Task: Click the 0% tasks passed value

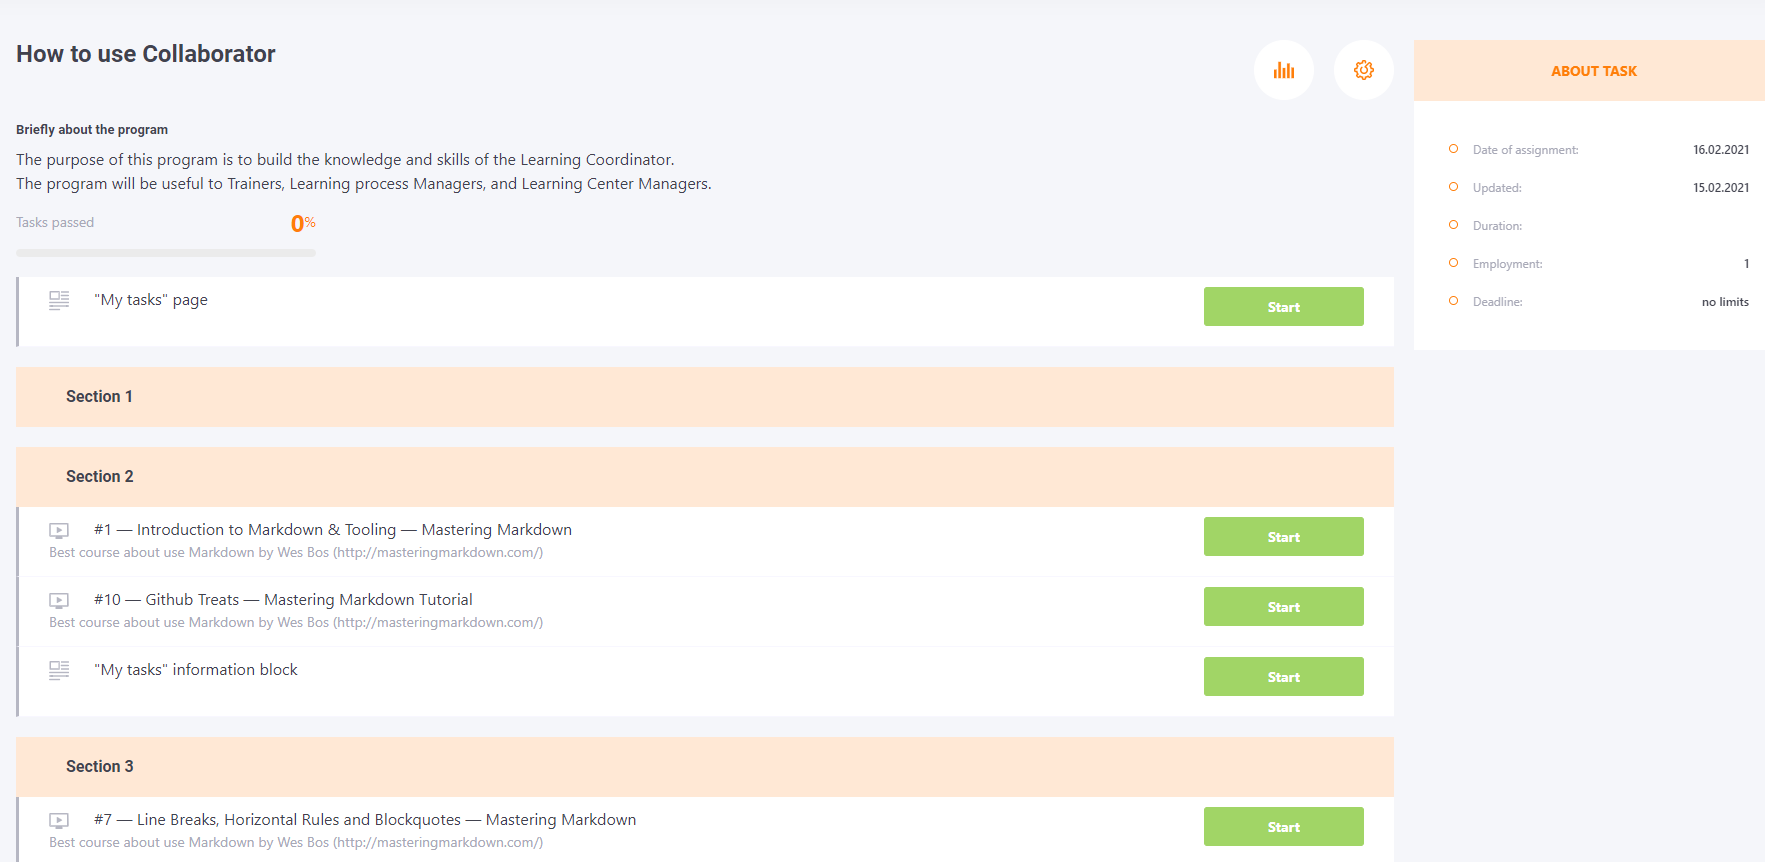Action: pyautogui.click(x=303, y=224)
